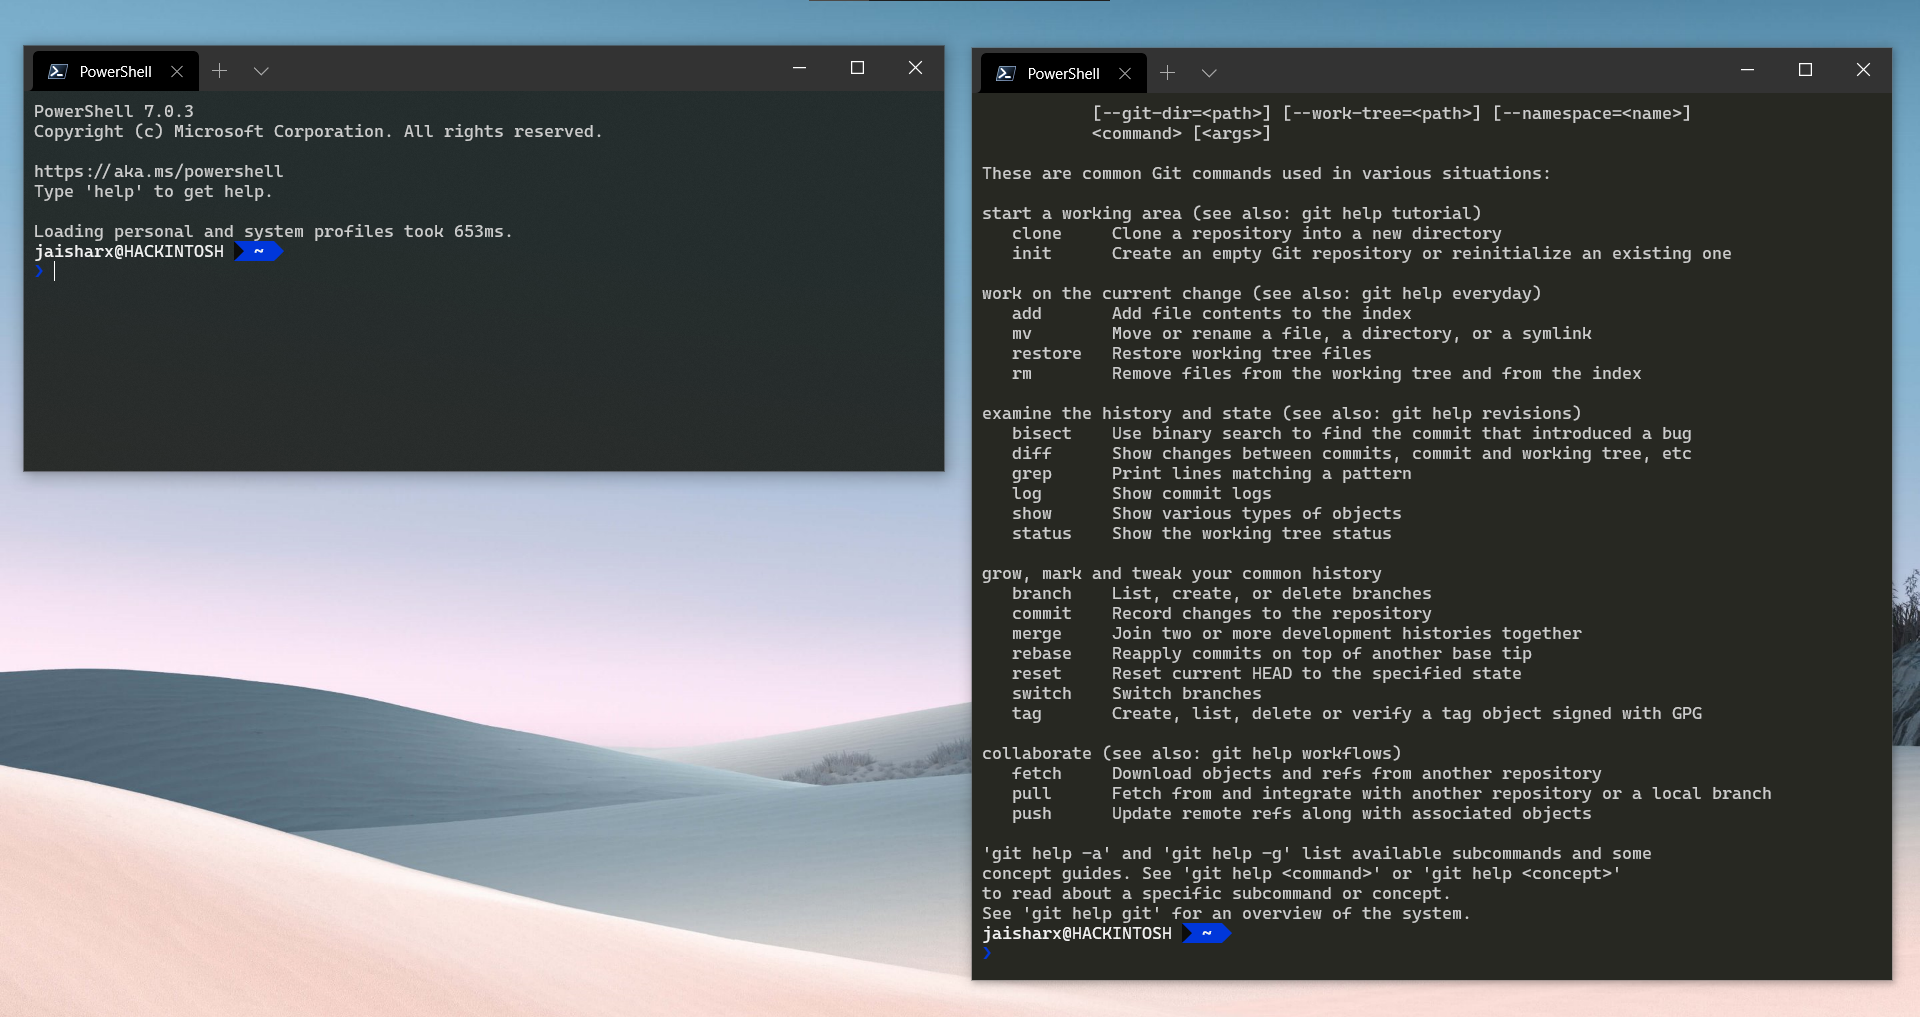1920x1017 pixels.
Task: Click the "Type 'help' to get help." line
Action: (153, 192)
